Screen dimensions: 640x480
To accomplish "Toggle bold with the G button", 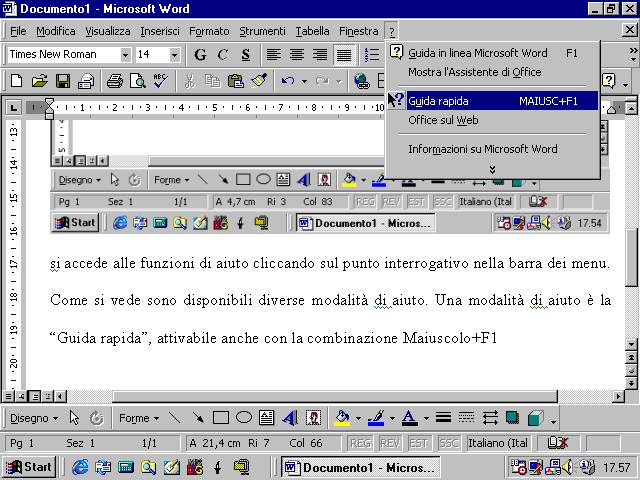I will click(200, 55).
